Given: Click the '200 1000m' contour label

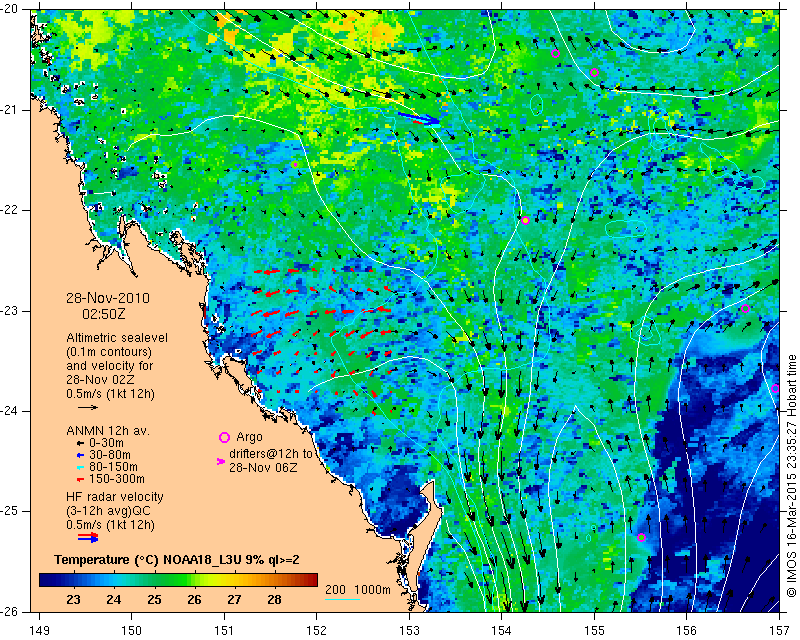Looking at the screenshot, I should pos(358,590).
